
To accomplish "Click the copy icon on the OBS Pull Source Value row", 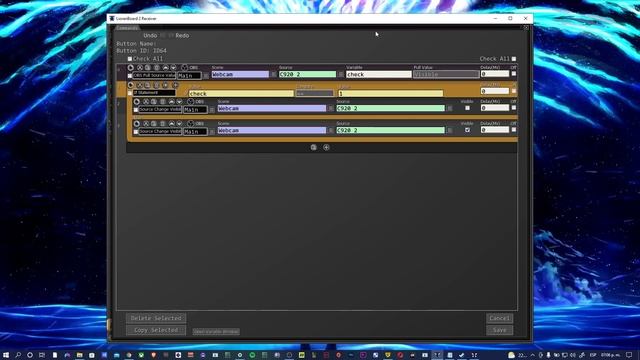I will pos(148,68).
